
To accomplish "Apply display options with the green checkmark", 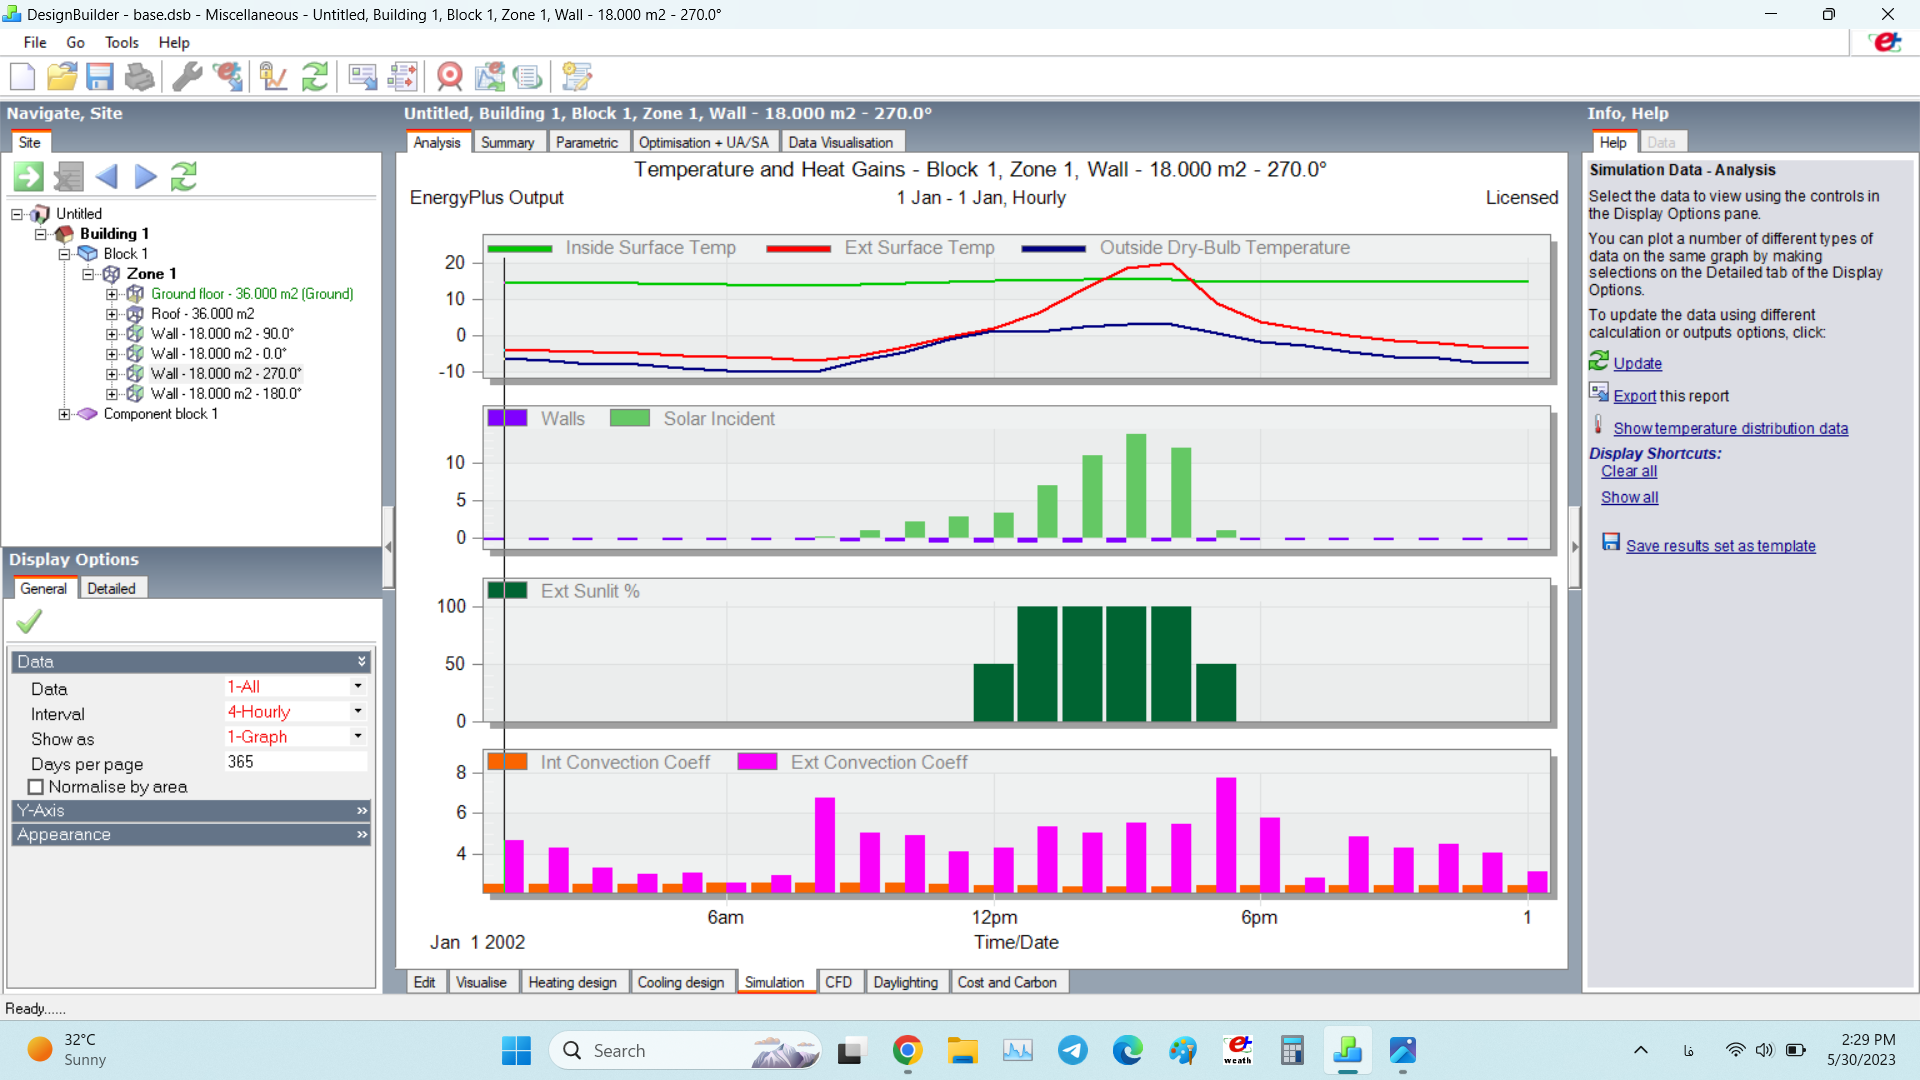I will coord(29,622).
